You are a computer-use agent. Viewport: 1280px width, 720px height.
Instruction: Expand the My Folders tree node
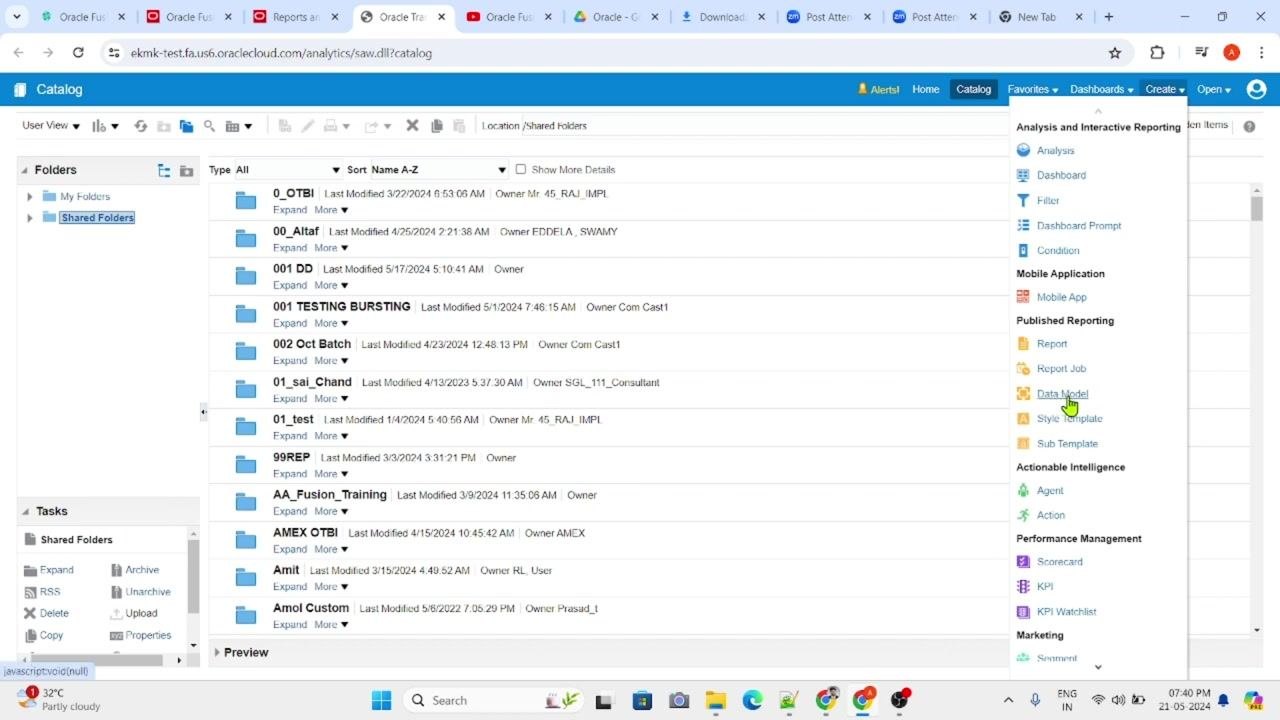click(x=30, y=197)
